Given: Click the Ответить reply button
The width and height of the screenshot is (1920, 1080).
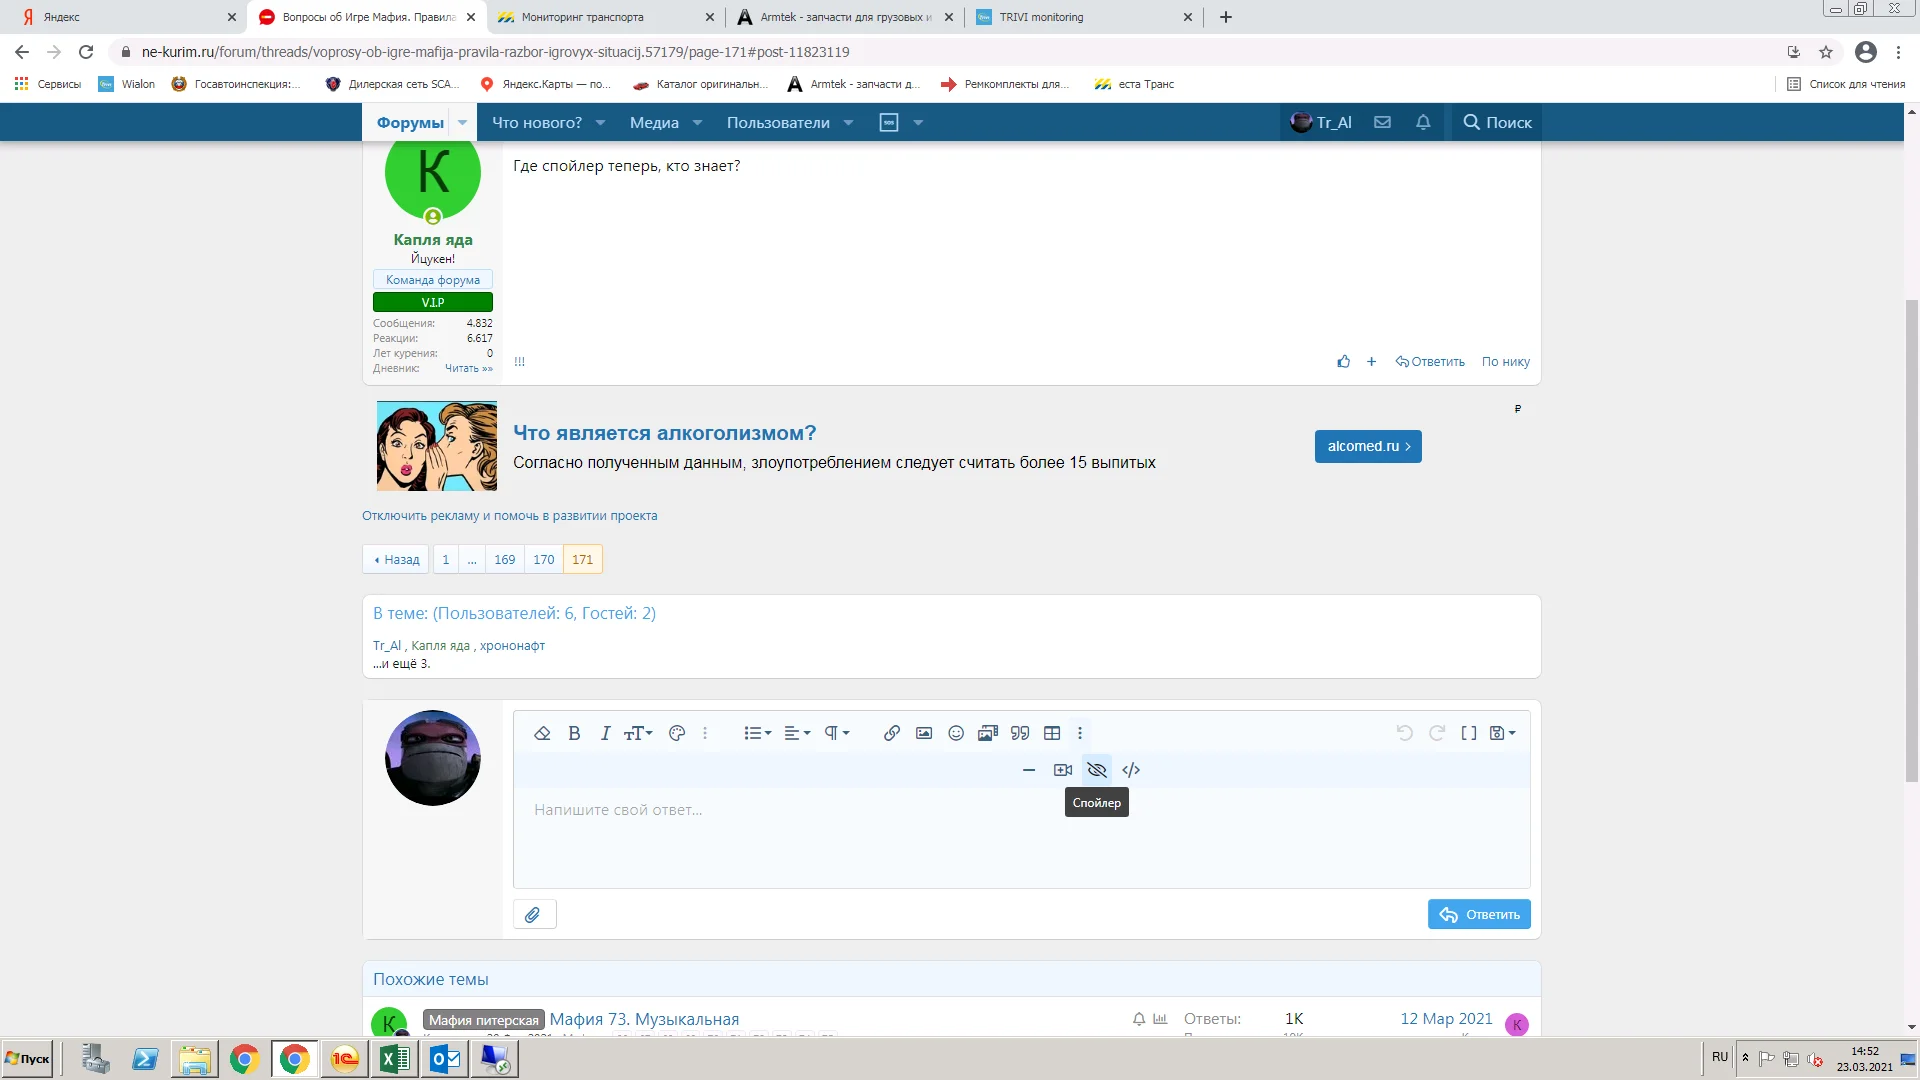Looking at the screenshot, I should point(1479,913).
